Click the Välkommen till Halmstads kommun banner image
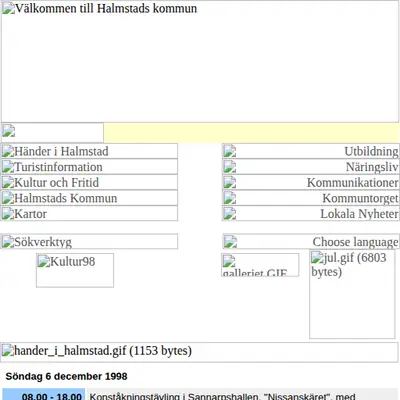 pos(200,62)
